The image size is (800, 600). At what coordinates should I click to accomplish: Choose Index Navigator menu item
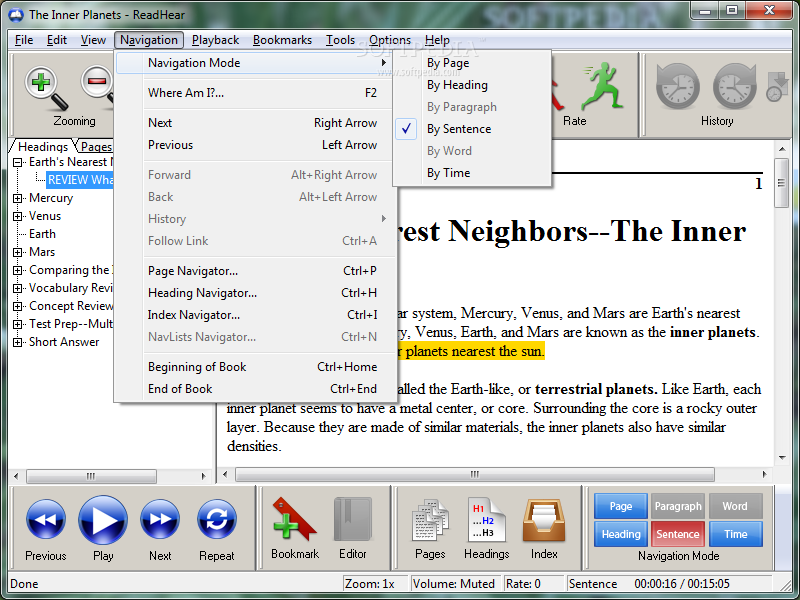pos(255,315)
